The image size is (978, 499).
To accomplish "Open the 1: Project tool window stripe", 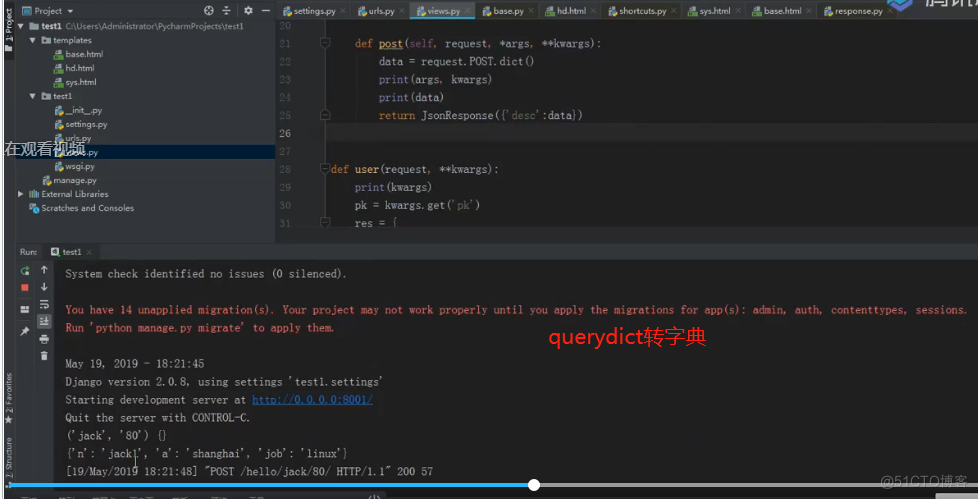I will [x=9, y=29].
